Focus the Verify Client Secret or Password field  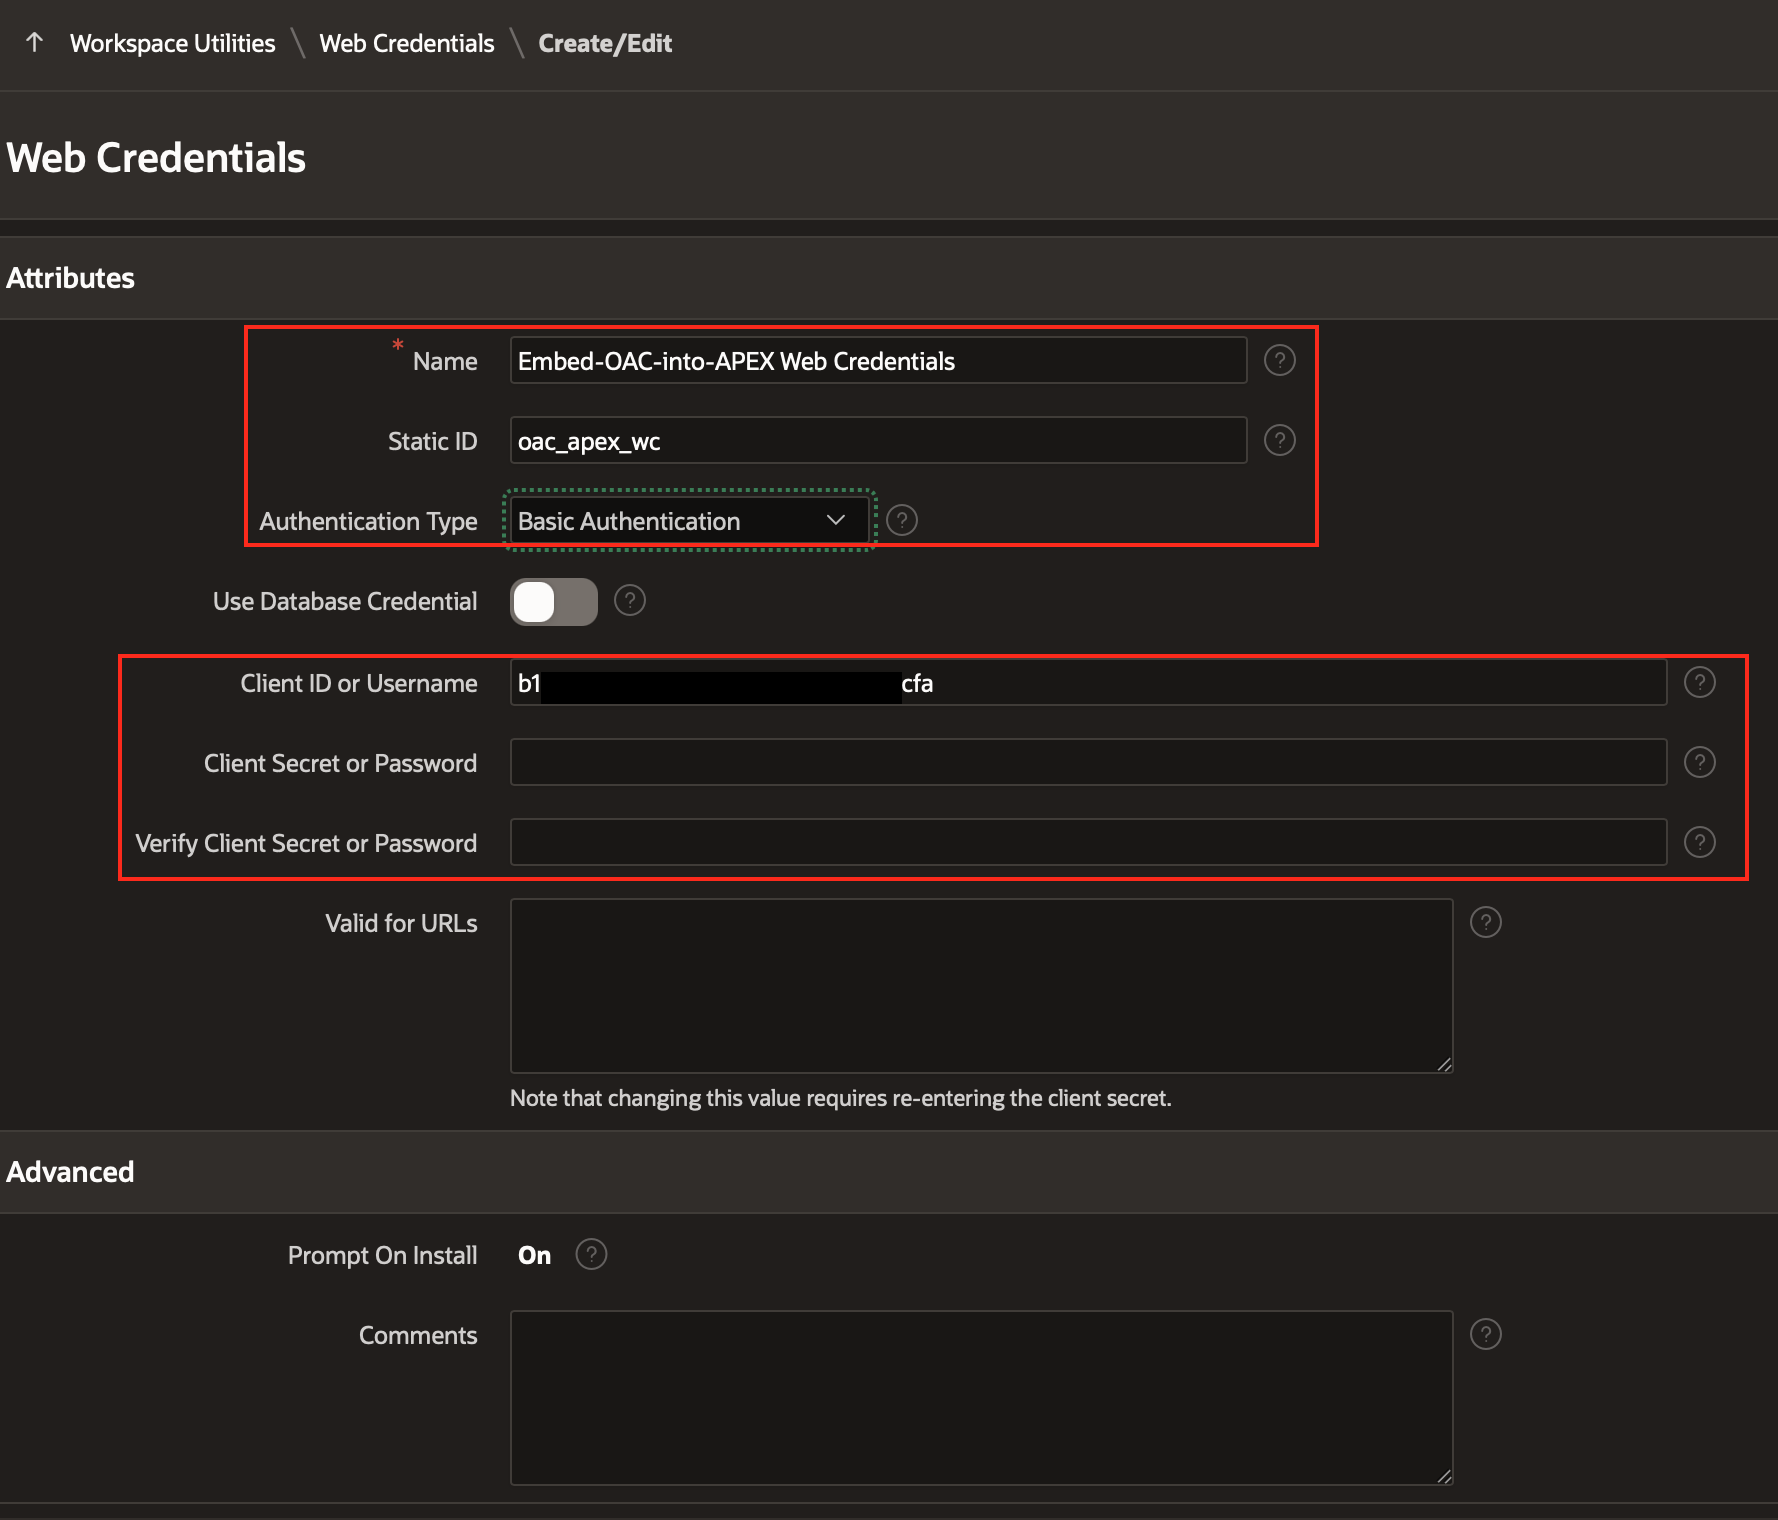pyautogui.click(x=1088, y=842)
